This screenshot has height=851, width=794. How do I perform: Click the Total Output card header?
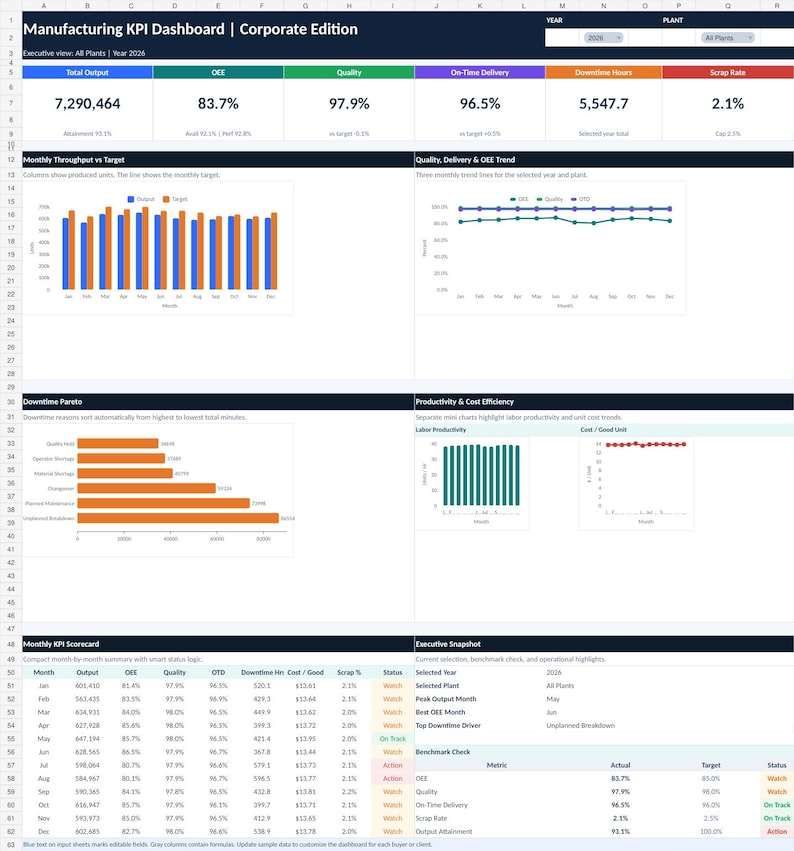point(87,72)
